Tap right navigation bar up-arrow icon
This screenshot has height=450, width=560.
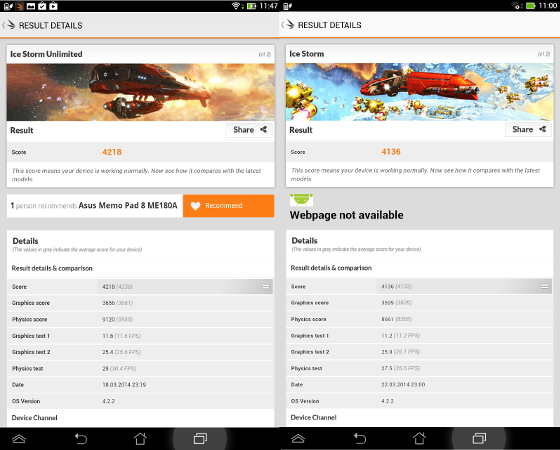(x=298, y=438)
